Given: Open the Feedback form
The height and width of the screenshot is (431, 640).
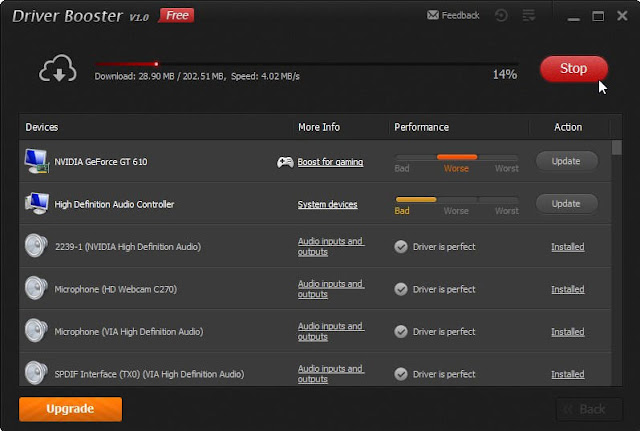Looking at the screenshot, I should pyautogui.click(x=453, y=16).
